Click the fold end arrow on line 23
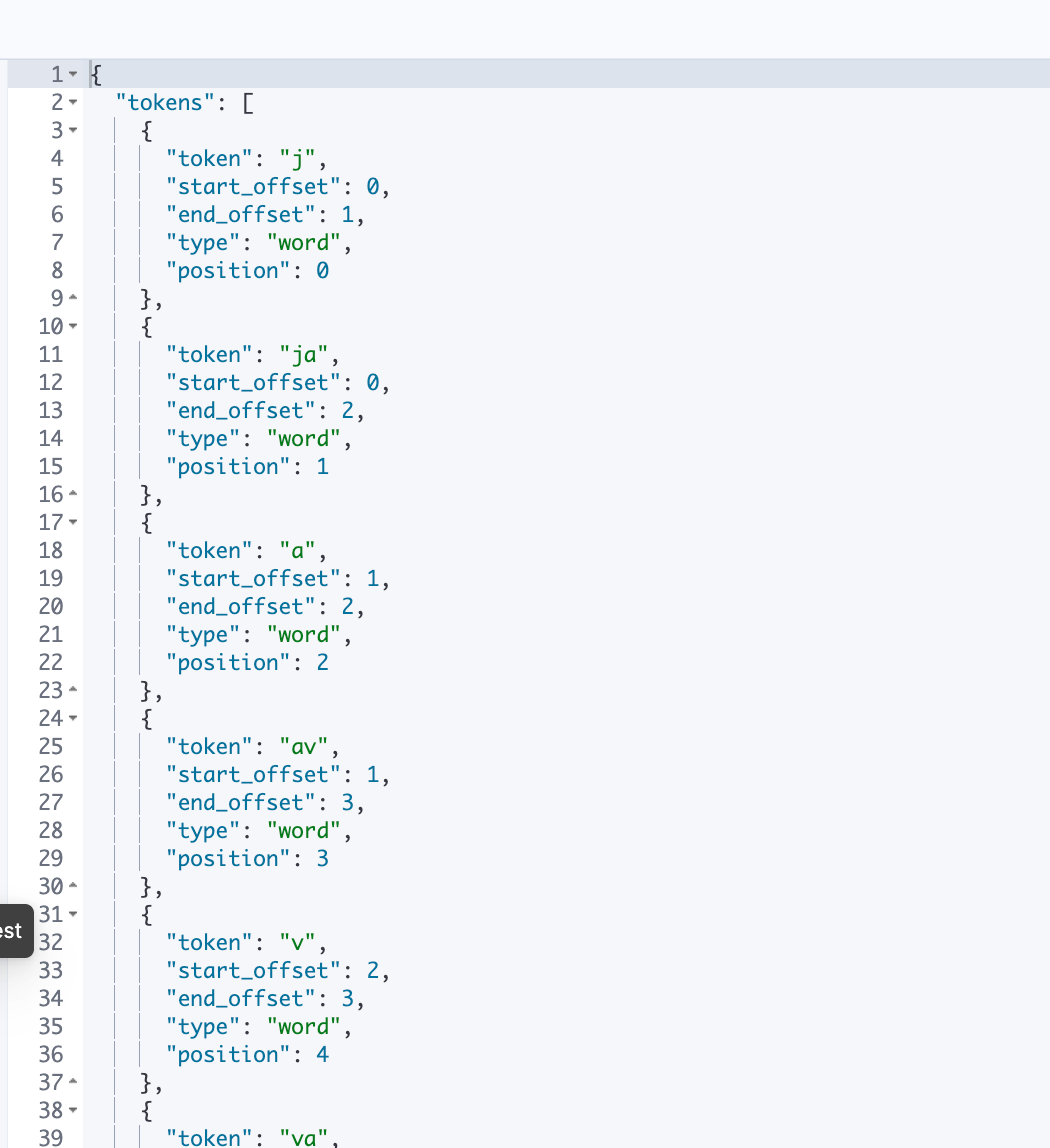The width and height of the screenshot is (1050, 1148). click(72, 690)
